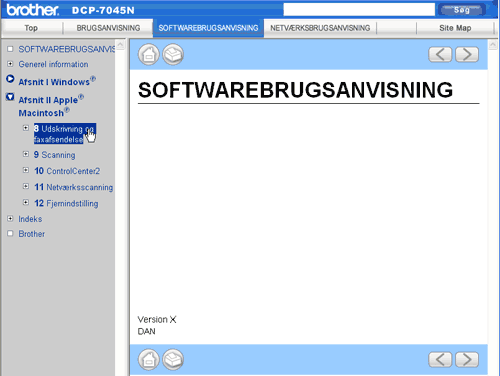The width and height of the screenshot is (500, 376).
Task: Click the bottom print icon
Action: point(173,359)
